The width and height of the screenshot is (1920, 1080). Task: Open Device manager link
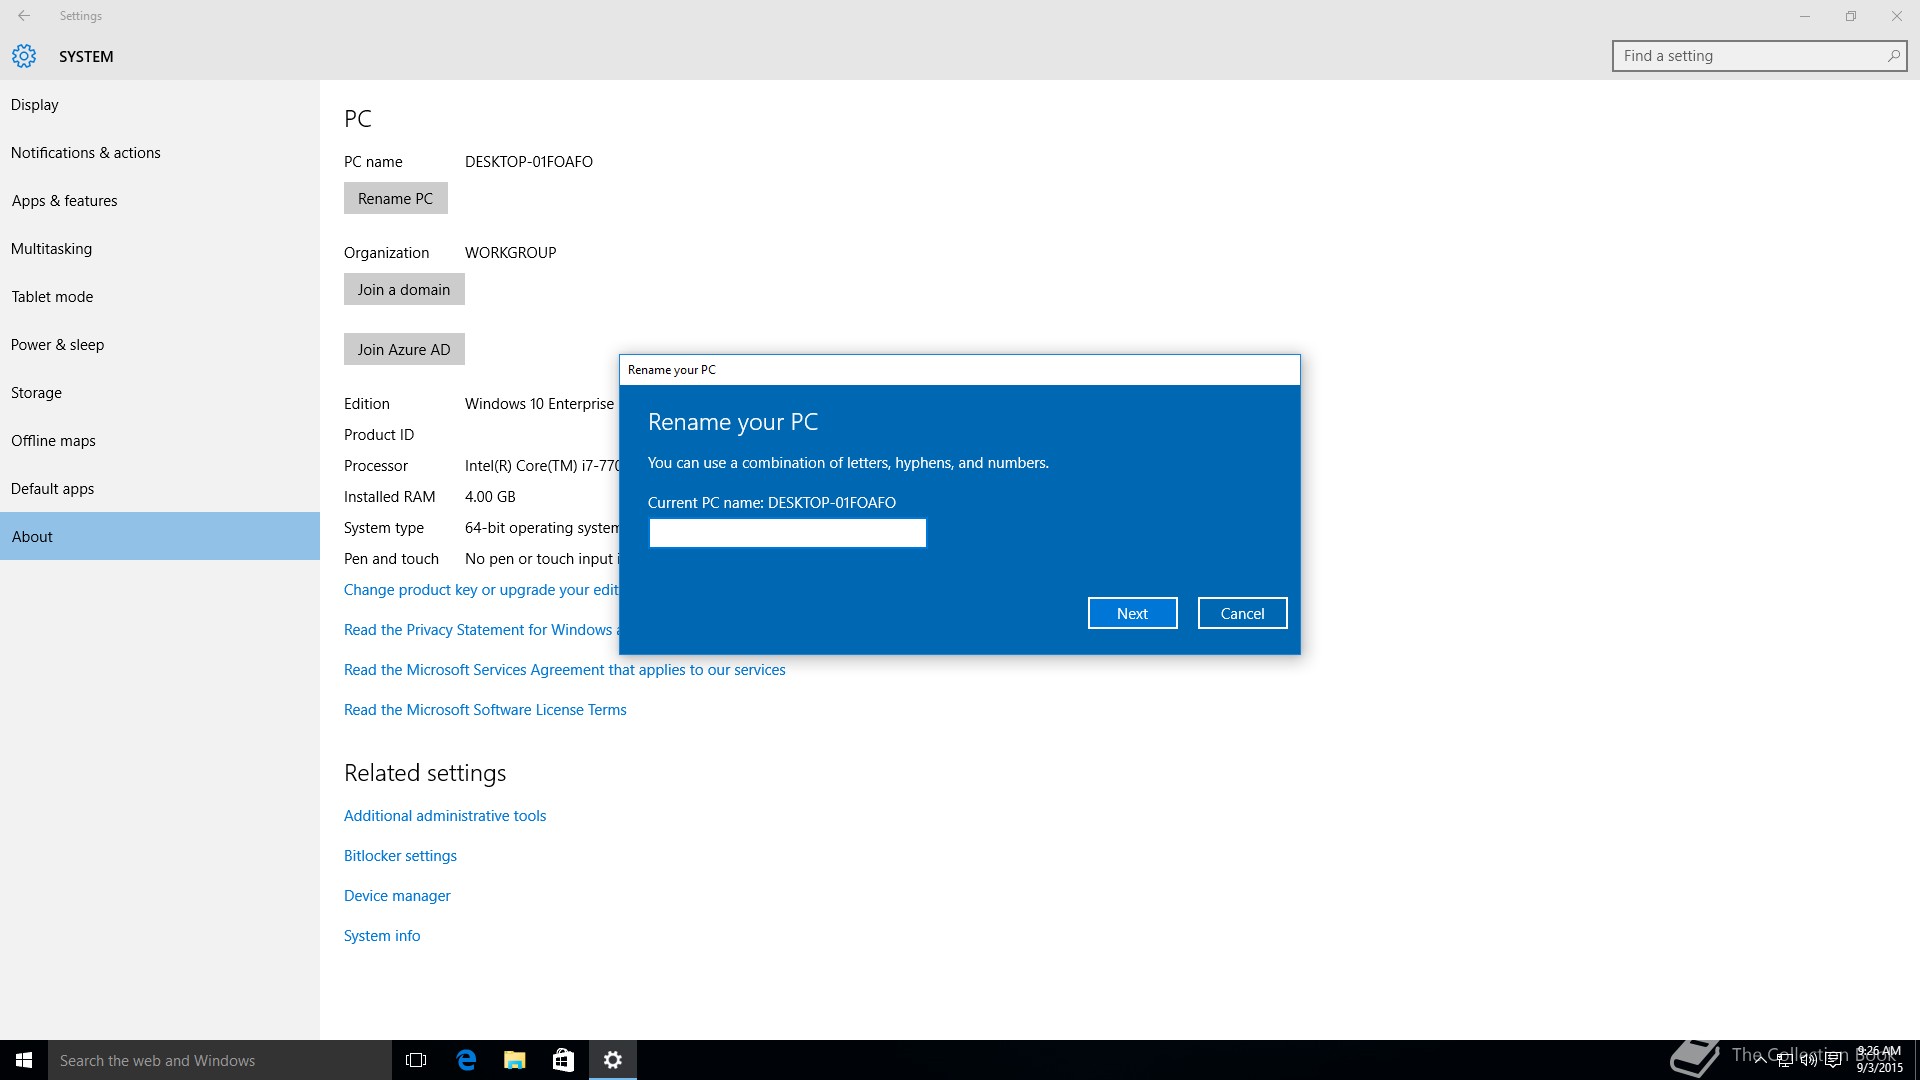(397, 896)
